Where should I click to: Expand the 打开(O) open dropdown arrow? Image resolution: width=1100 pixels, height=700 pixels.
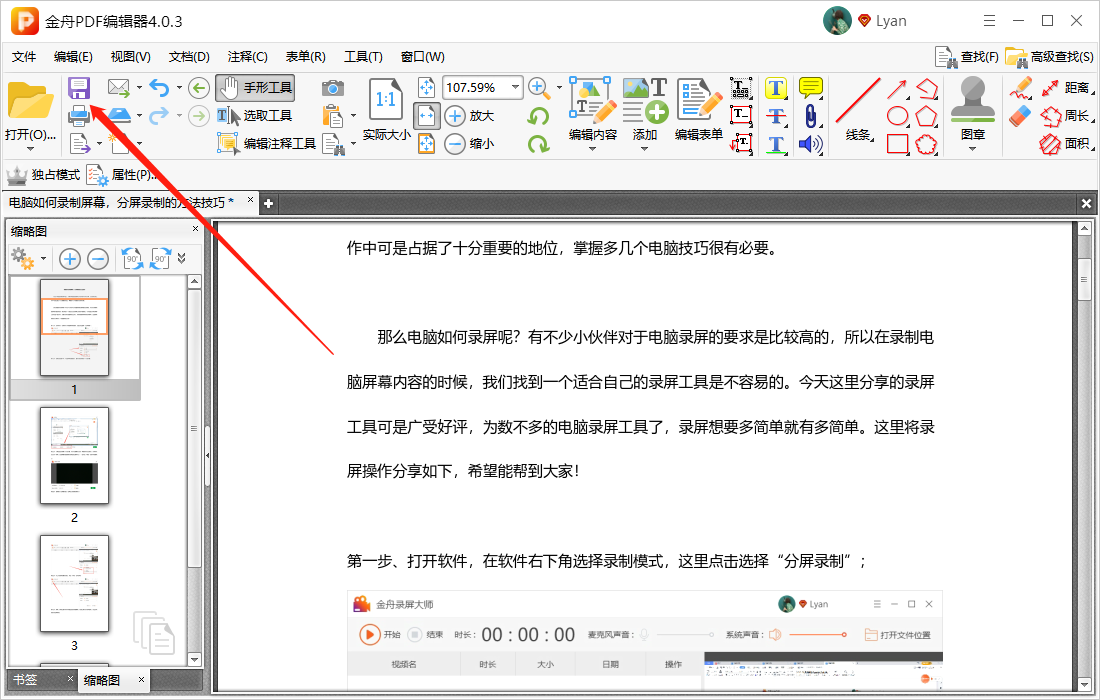[x=30, y=149]
